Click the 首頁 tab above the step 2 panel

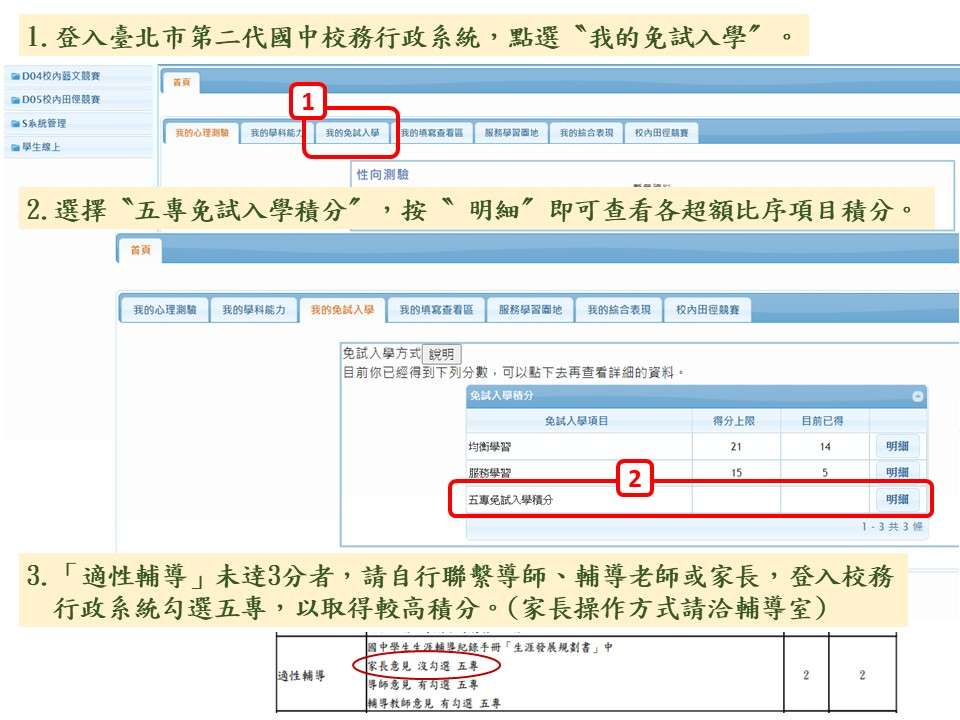pyautogui.click(x=139, y=251)
